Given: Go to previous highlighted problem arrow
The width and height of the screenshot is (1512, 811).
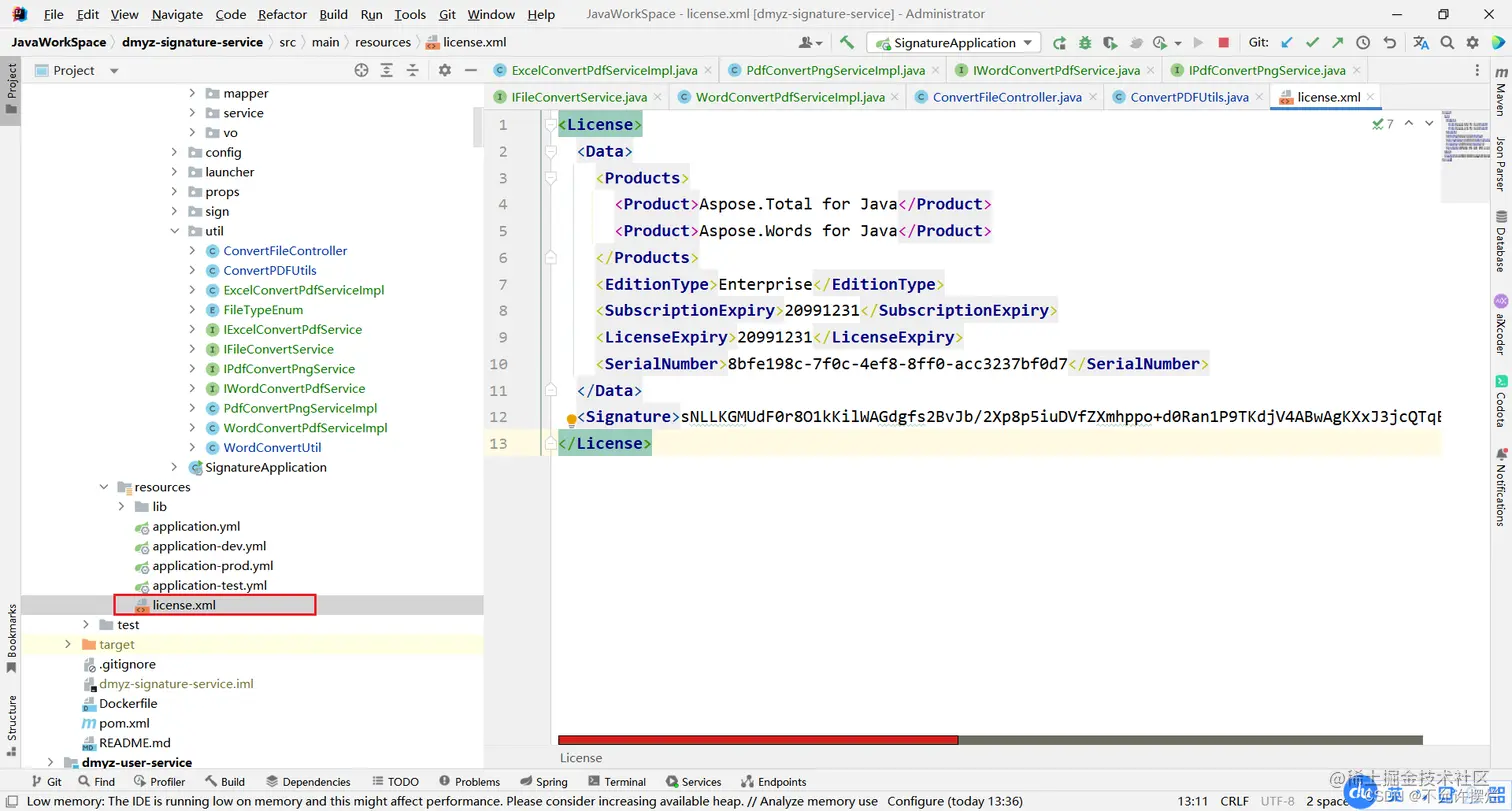Looking at the screenshot, I should [x=1408, y=123].
